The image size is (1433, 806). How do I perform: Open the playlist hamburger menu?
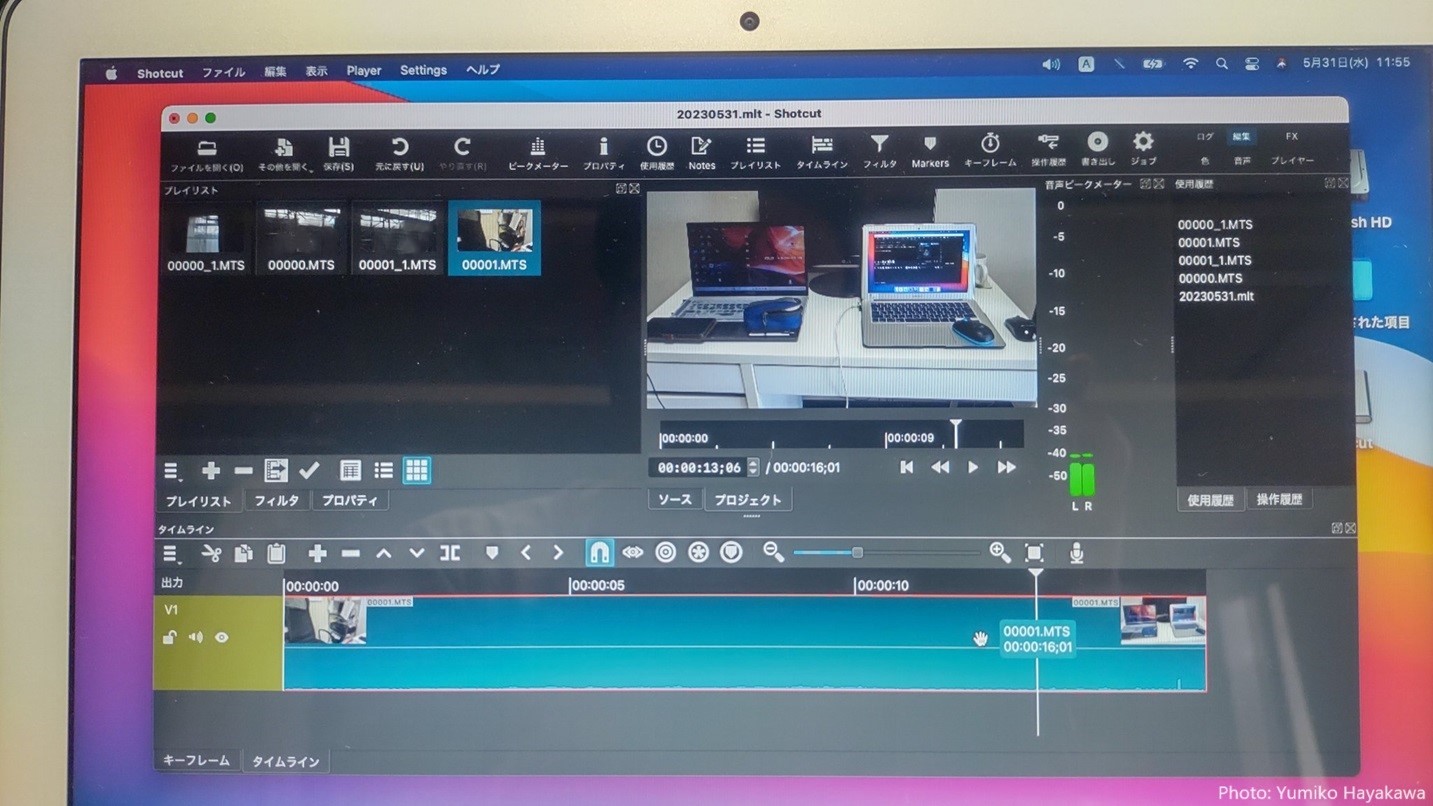(172, 471)
